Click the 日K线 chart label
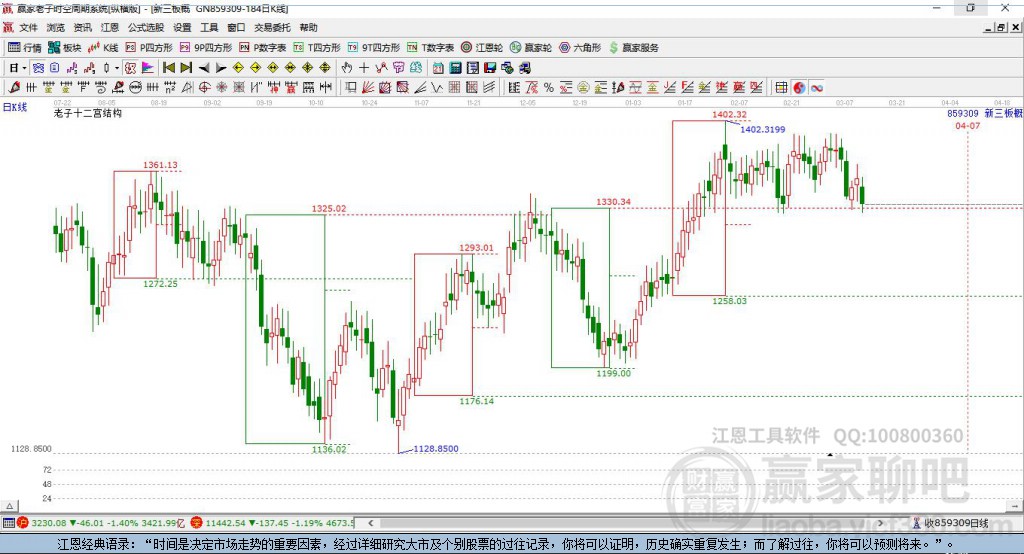This screenshot has width=1024, height=554. [x=15, y=107]
